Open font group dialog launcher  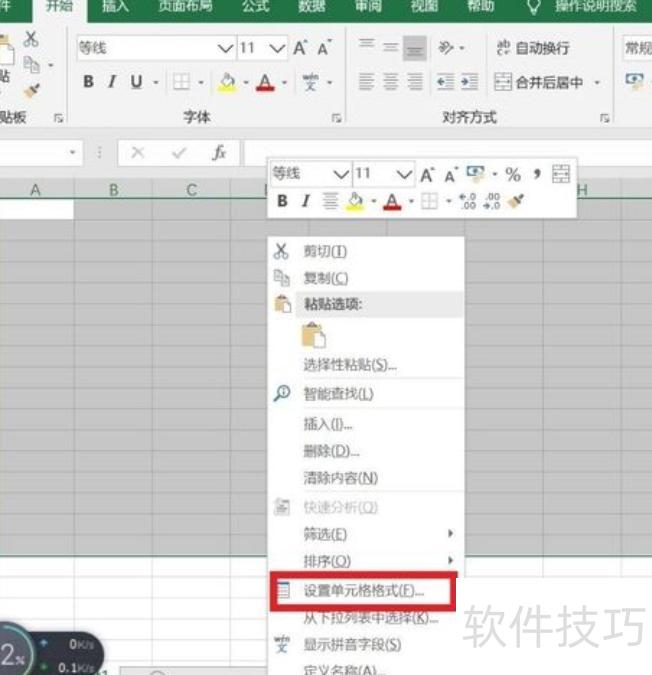pos(336,118)
